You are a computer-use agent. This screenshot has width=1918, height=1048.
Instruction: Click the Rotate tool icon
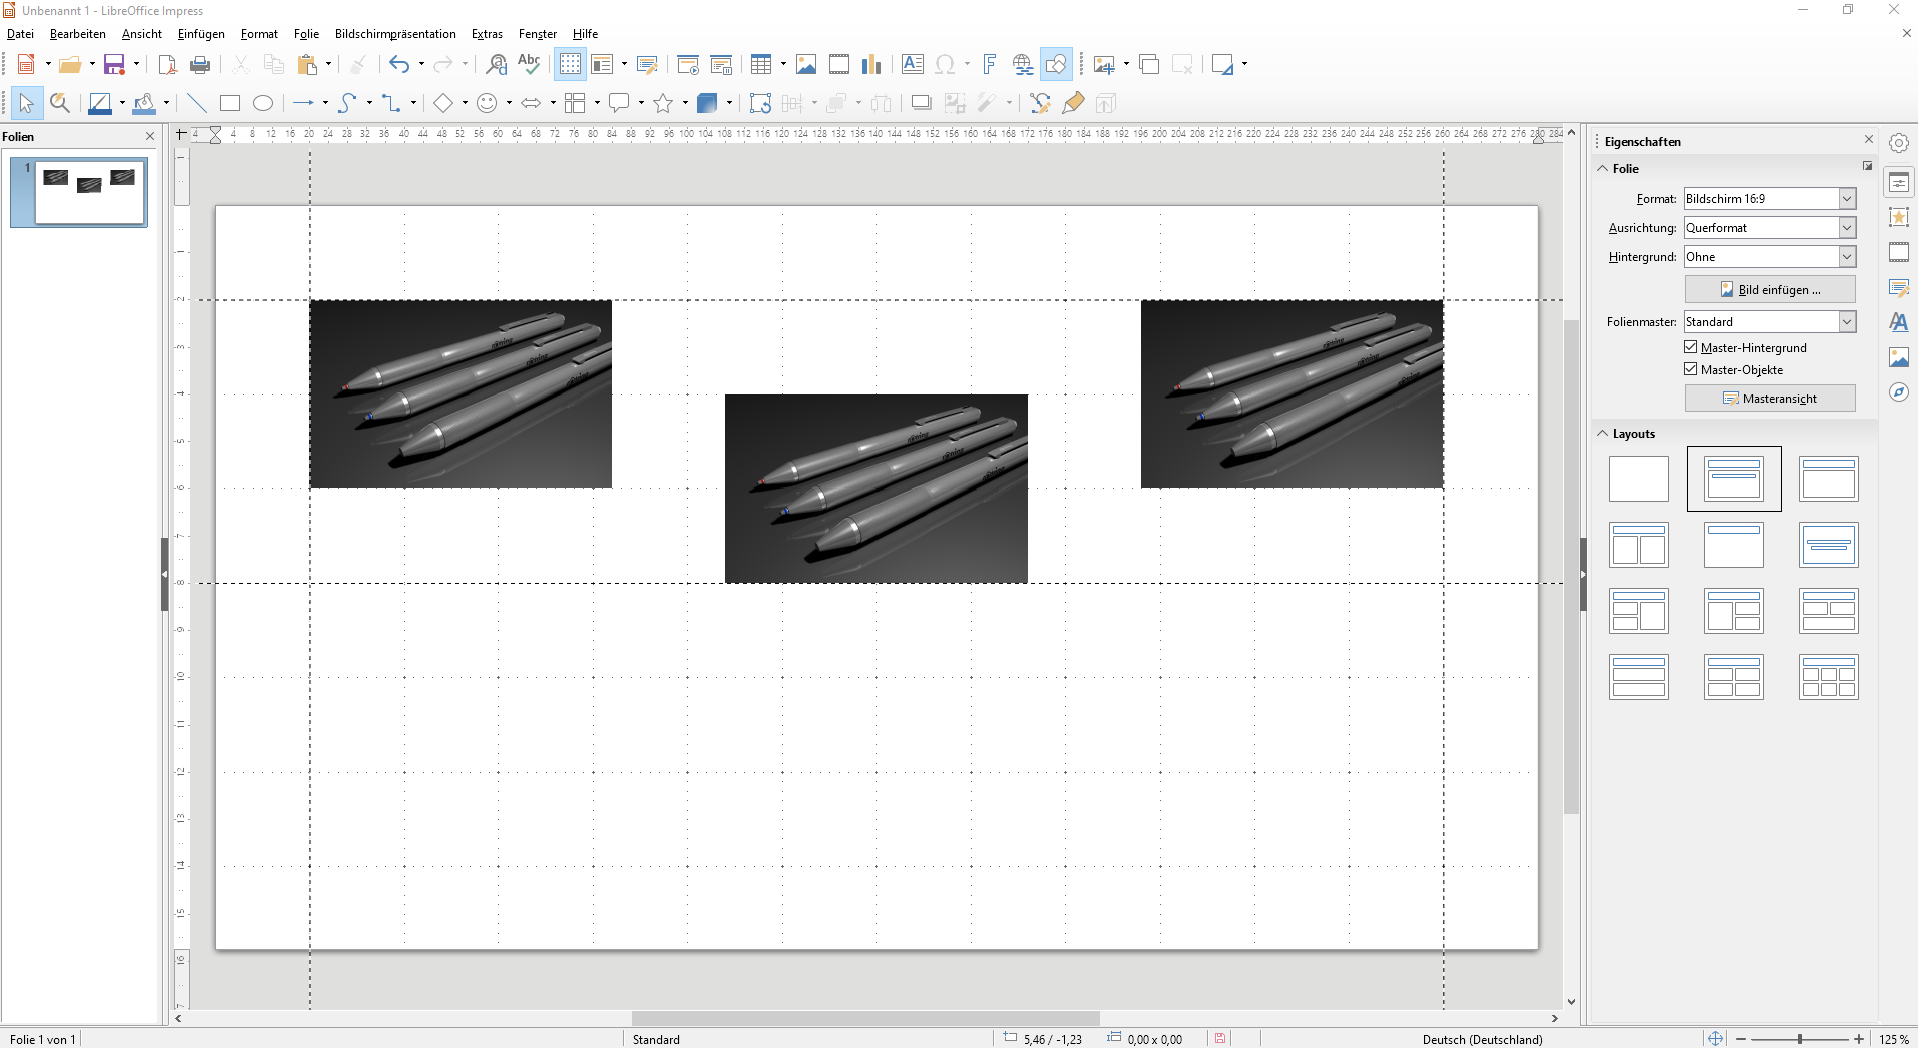(760, 103)
